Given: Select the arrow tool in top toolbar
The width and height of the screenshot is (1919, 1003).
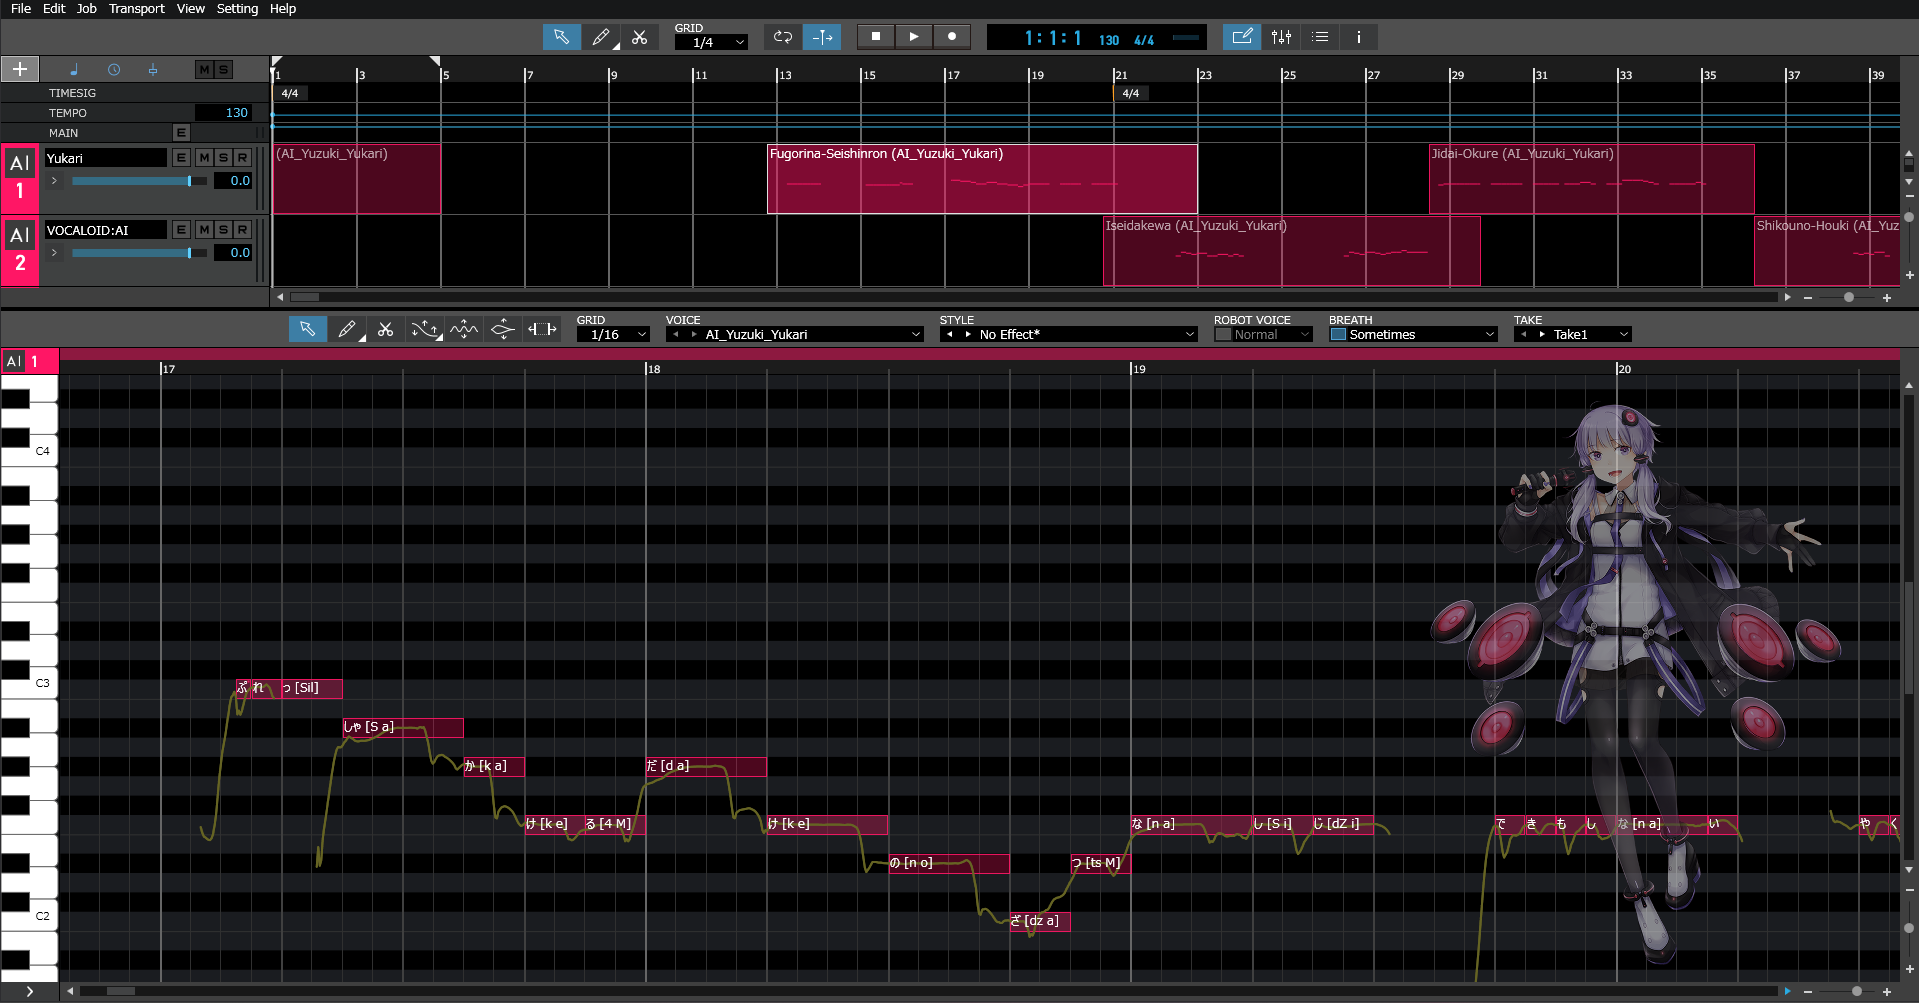Looking at the screenshot, I should coord(561,37).
